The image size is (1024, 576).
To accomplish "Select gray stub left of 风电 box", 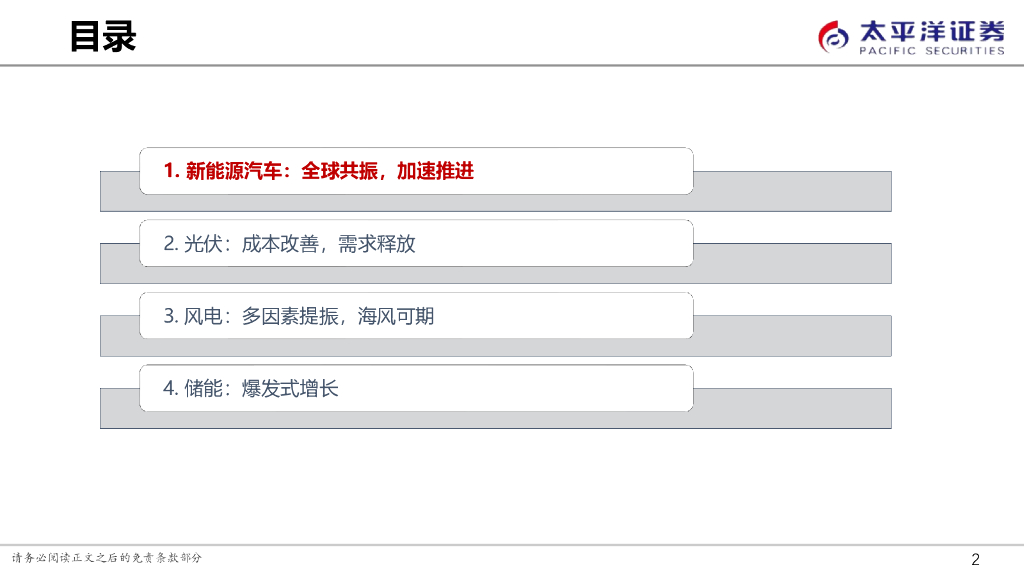I will tap(119, 336).
